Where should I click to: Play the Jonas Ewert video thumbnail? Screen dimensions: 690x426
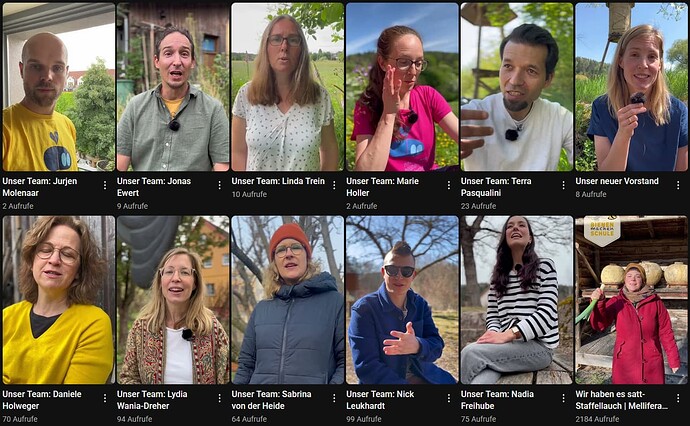tap(173, 87)
